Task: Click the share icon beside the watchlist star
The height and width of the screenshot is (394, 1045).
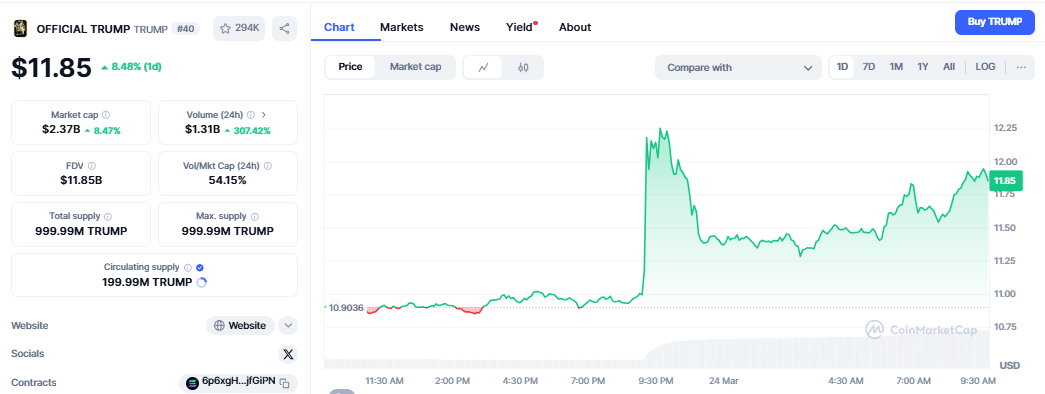Action: pos(285,28)
